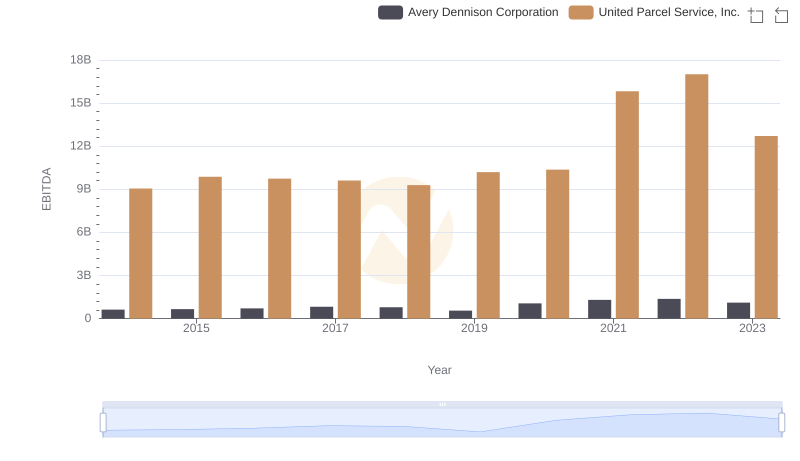Viewport: 800px width, 461px height.
Task: Click the data zoom slider preview area
Action: click(442, 423)
